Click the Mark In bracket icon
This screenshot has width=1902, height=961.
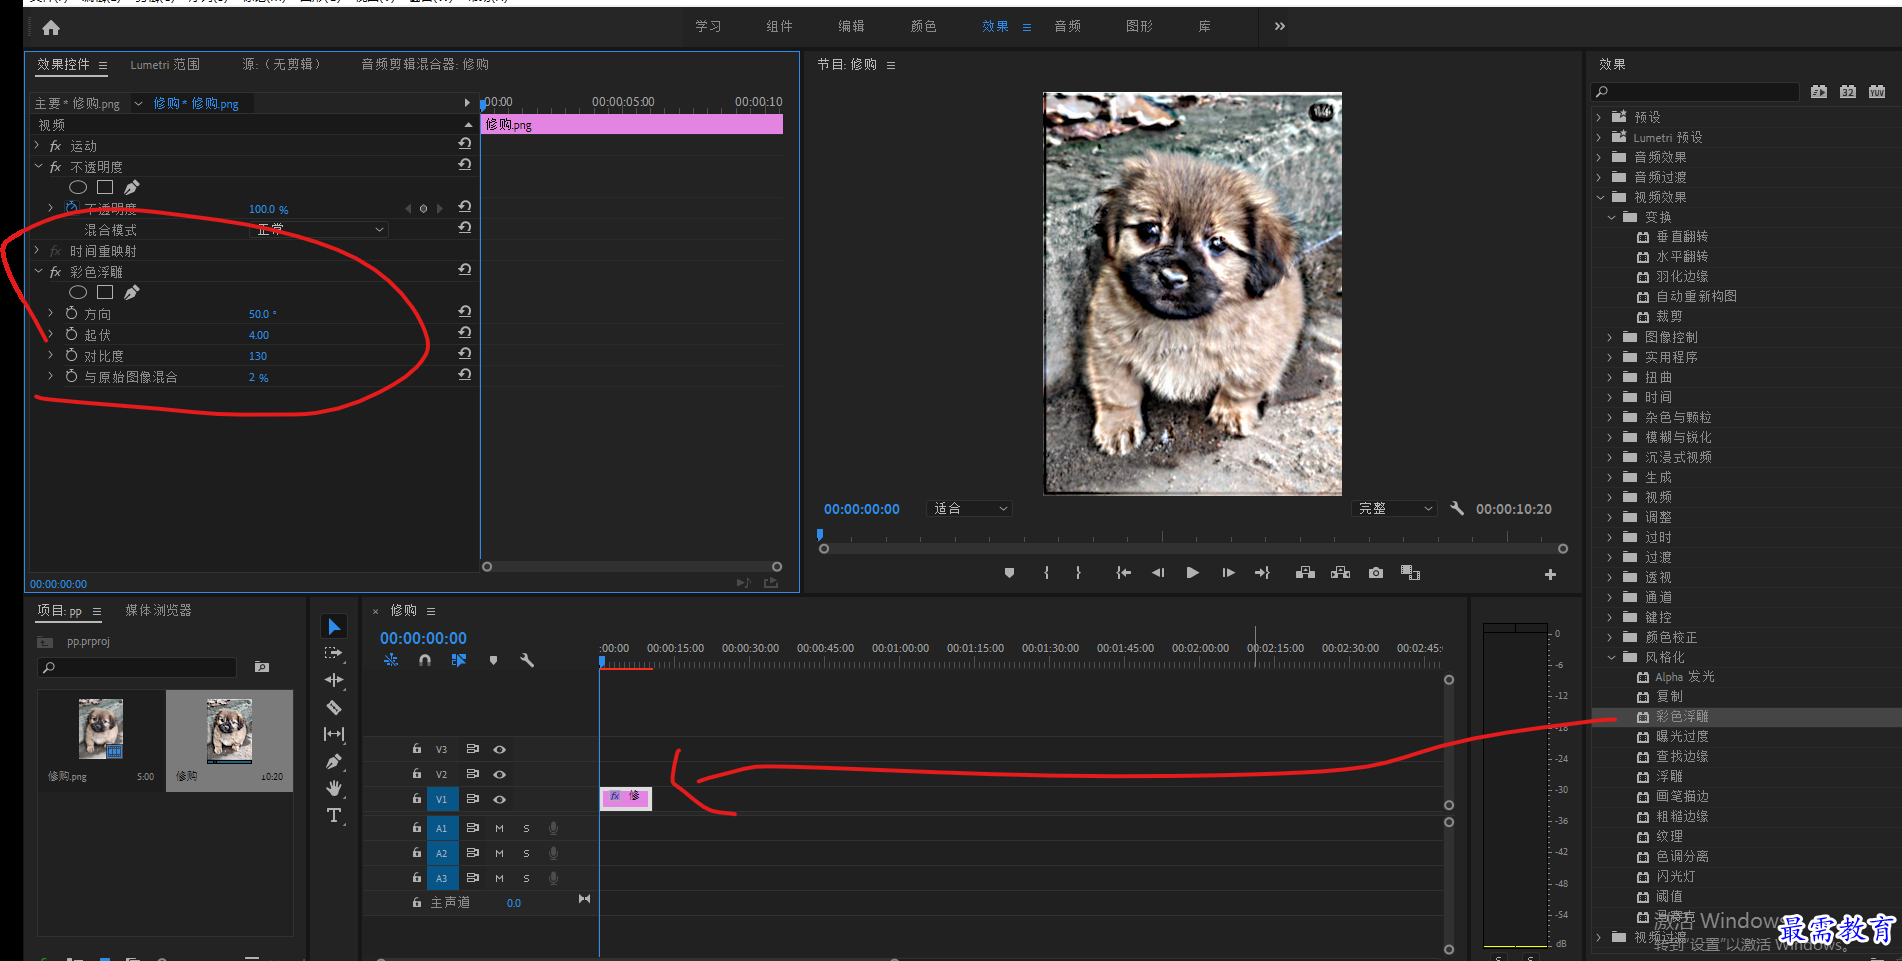1046,573
